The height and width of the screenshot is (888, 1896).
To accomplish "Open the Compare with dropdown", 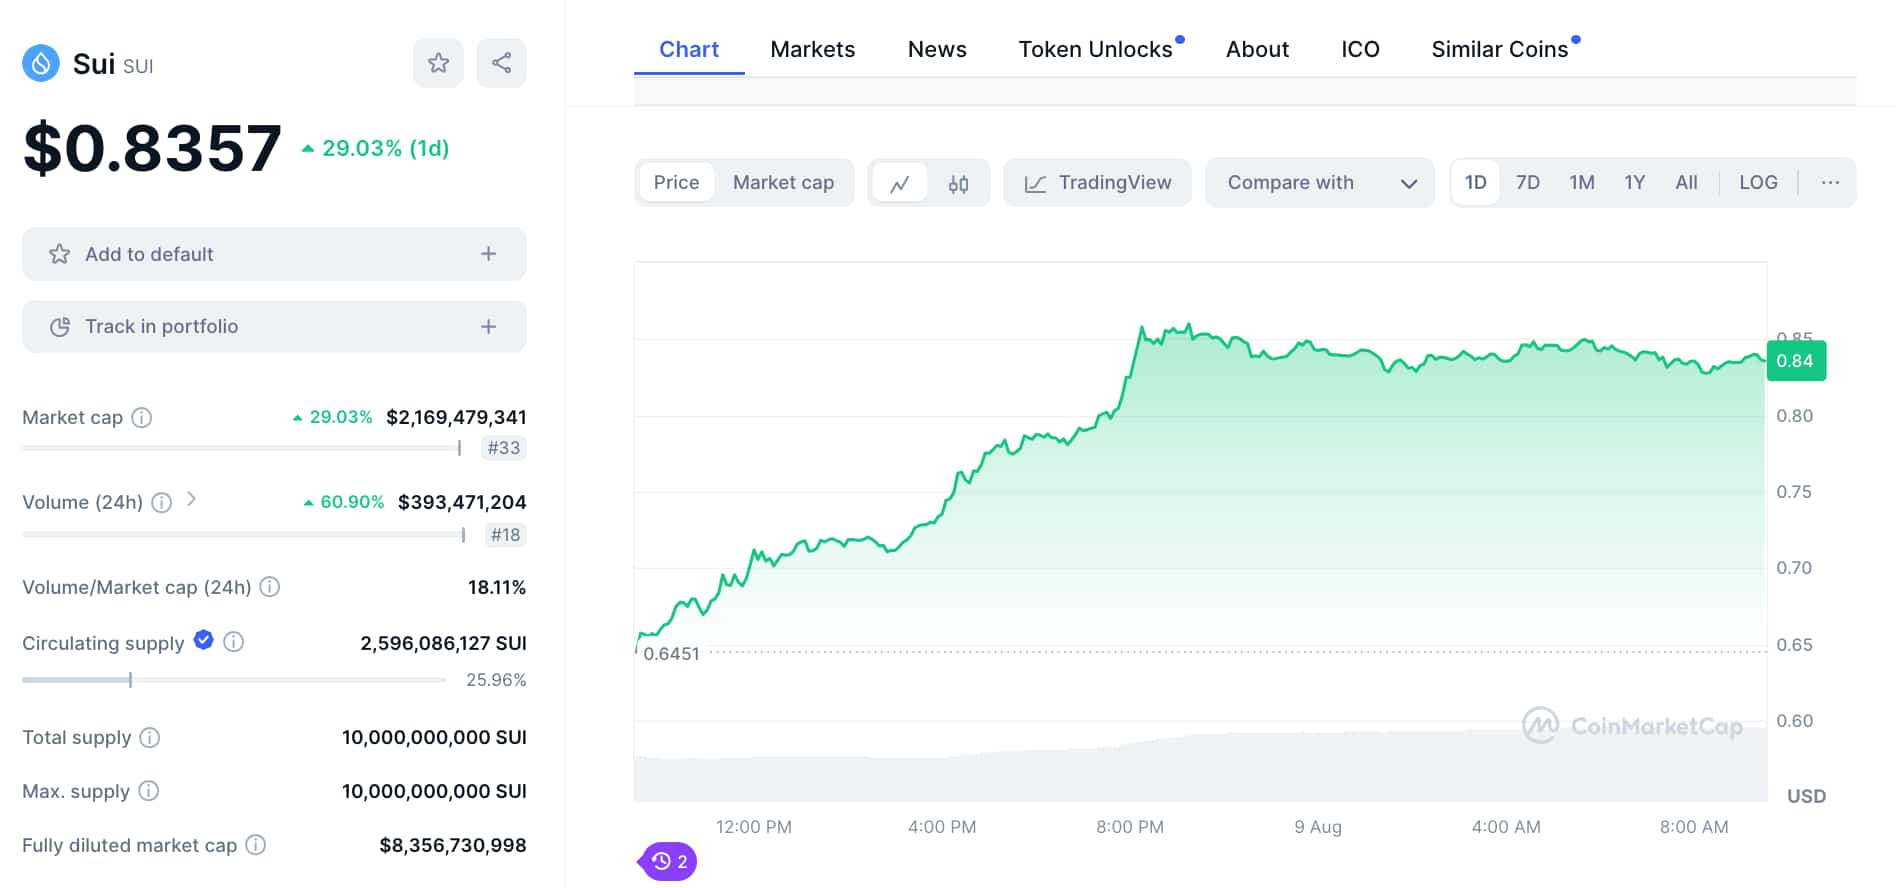I will click(1319, 182).
